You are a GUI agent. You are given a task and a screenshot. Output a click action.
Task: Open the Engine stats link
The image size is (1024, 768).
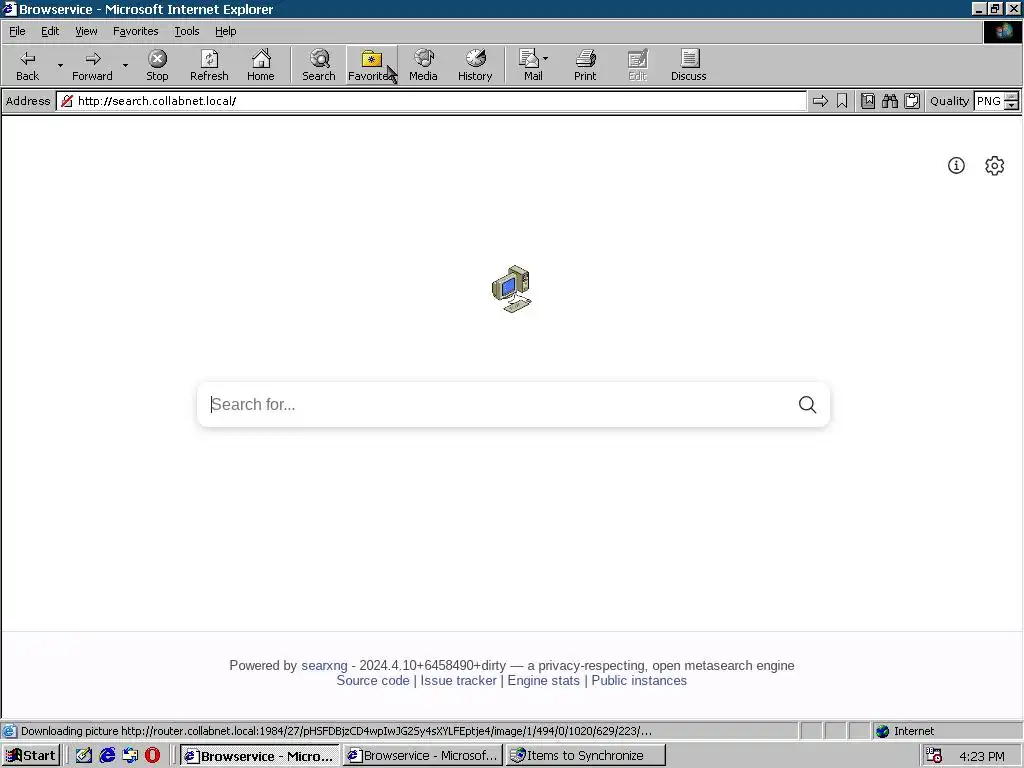[x=543, y=680]
